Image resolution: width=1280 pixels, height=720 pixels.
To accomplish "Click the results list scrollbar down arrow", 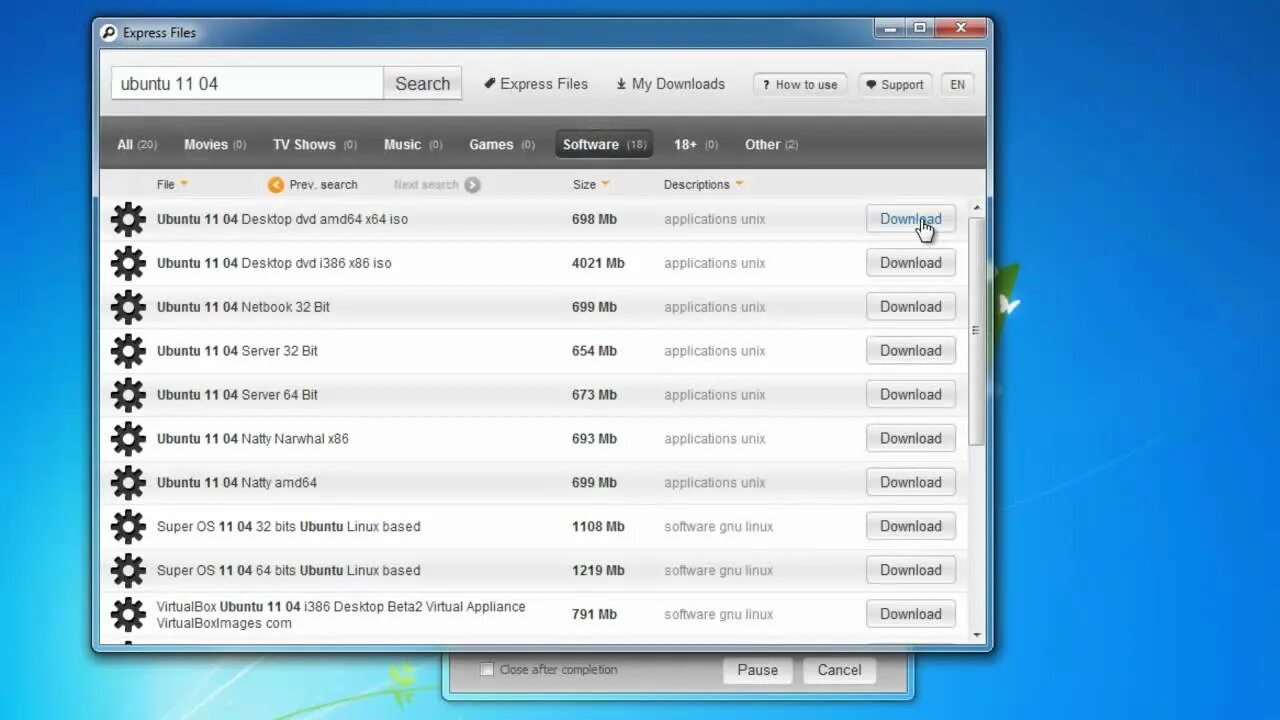I will 977,634.
